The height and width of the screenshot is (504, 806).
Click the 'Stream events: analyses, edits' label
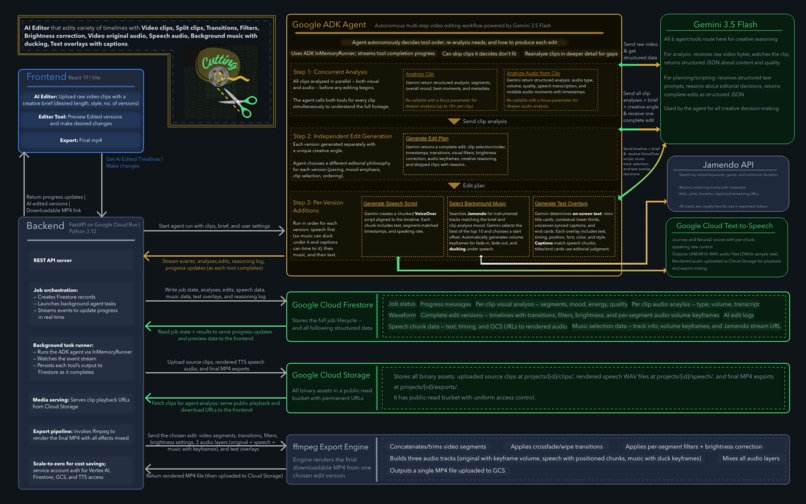tap(214, 264)
